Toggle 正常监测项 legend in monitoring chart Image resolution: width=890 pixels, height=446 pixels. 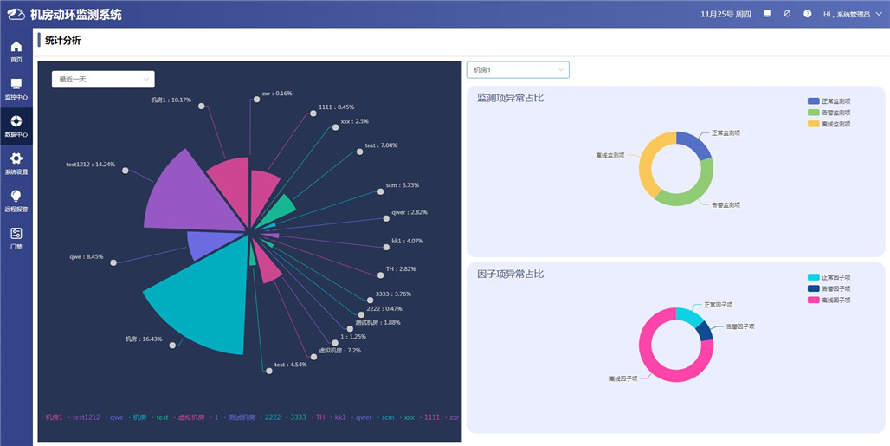coord(830,102)
